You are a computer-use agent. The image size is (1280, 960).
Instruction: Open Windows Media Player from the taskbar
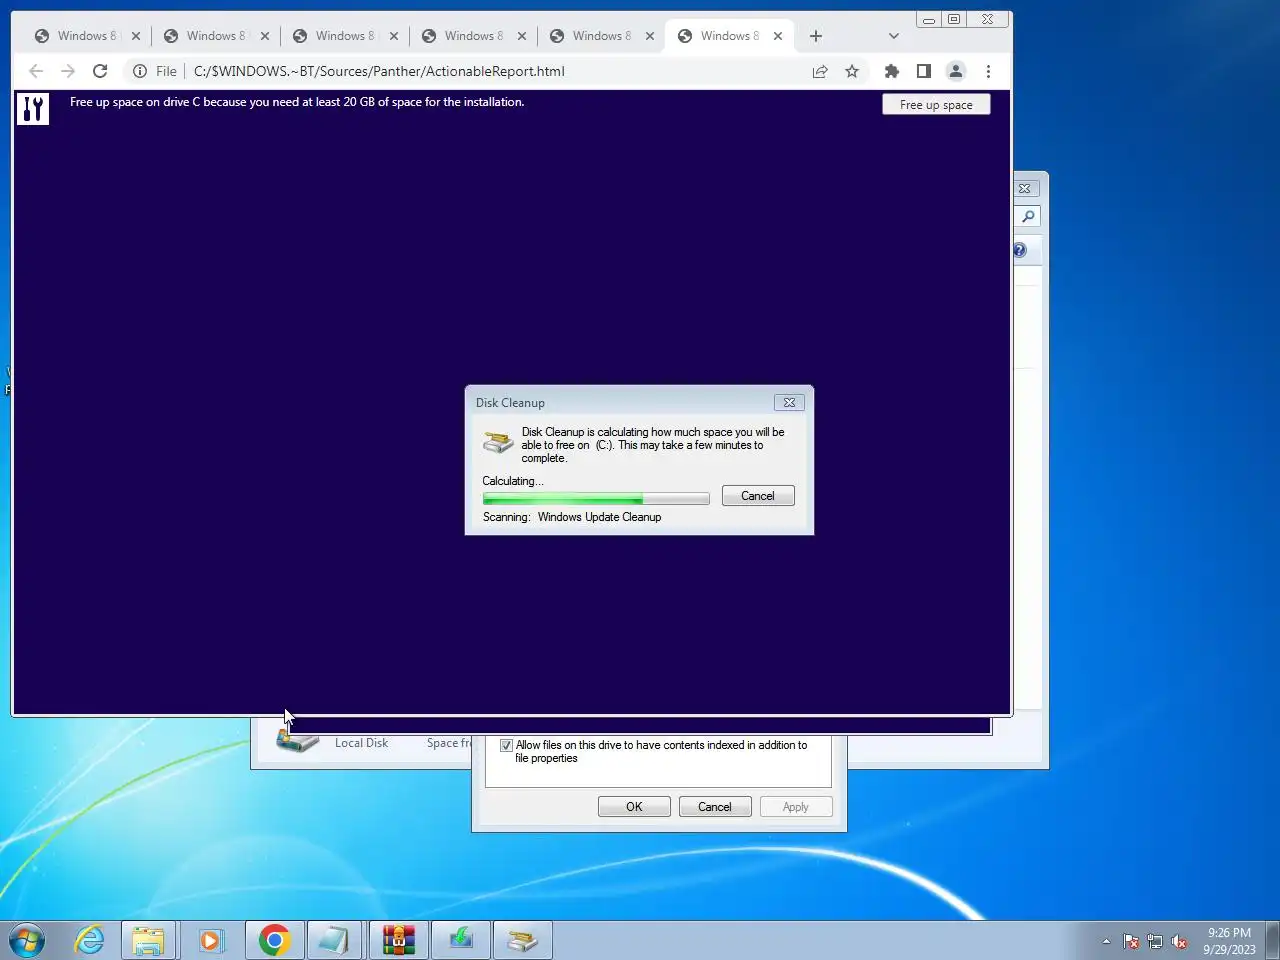(x=210, y=941)
